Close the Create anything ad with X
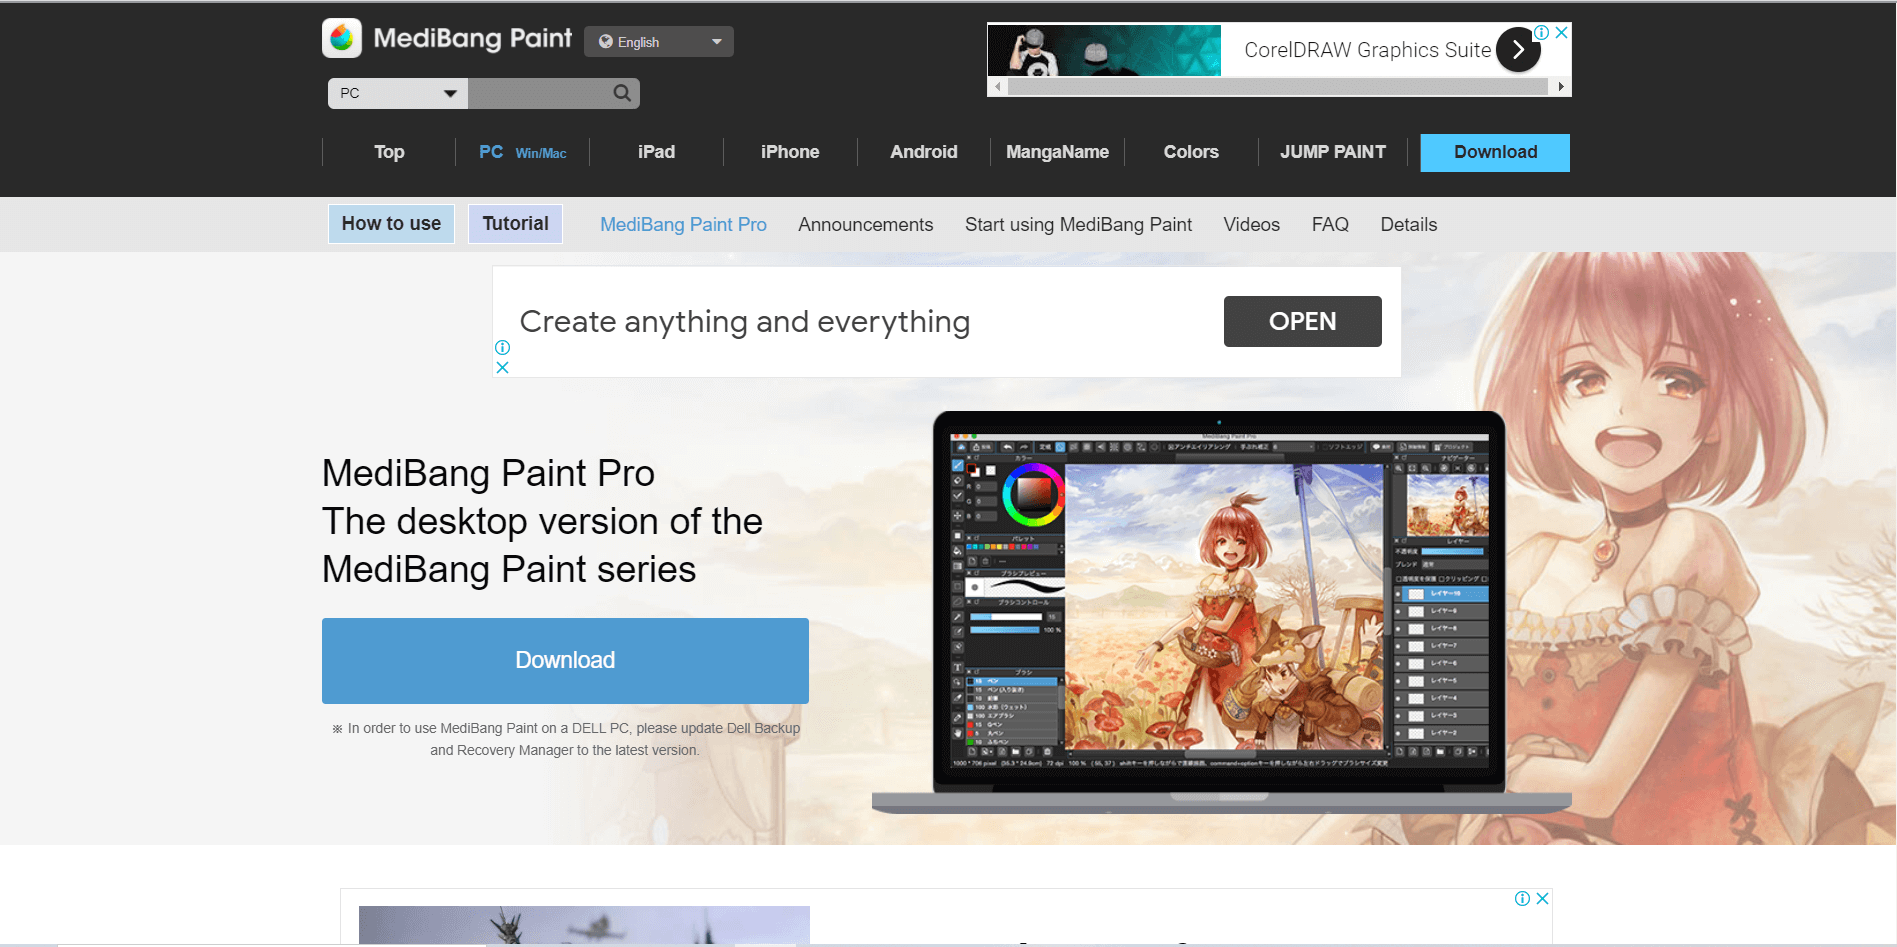The image size is (1897, 947). pos(502,367)
